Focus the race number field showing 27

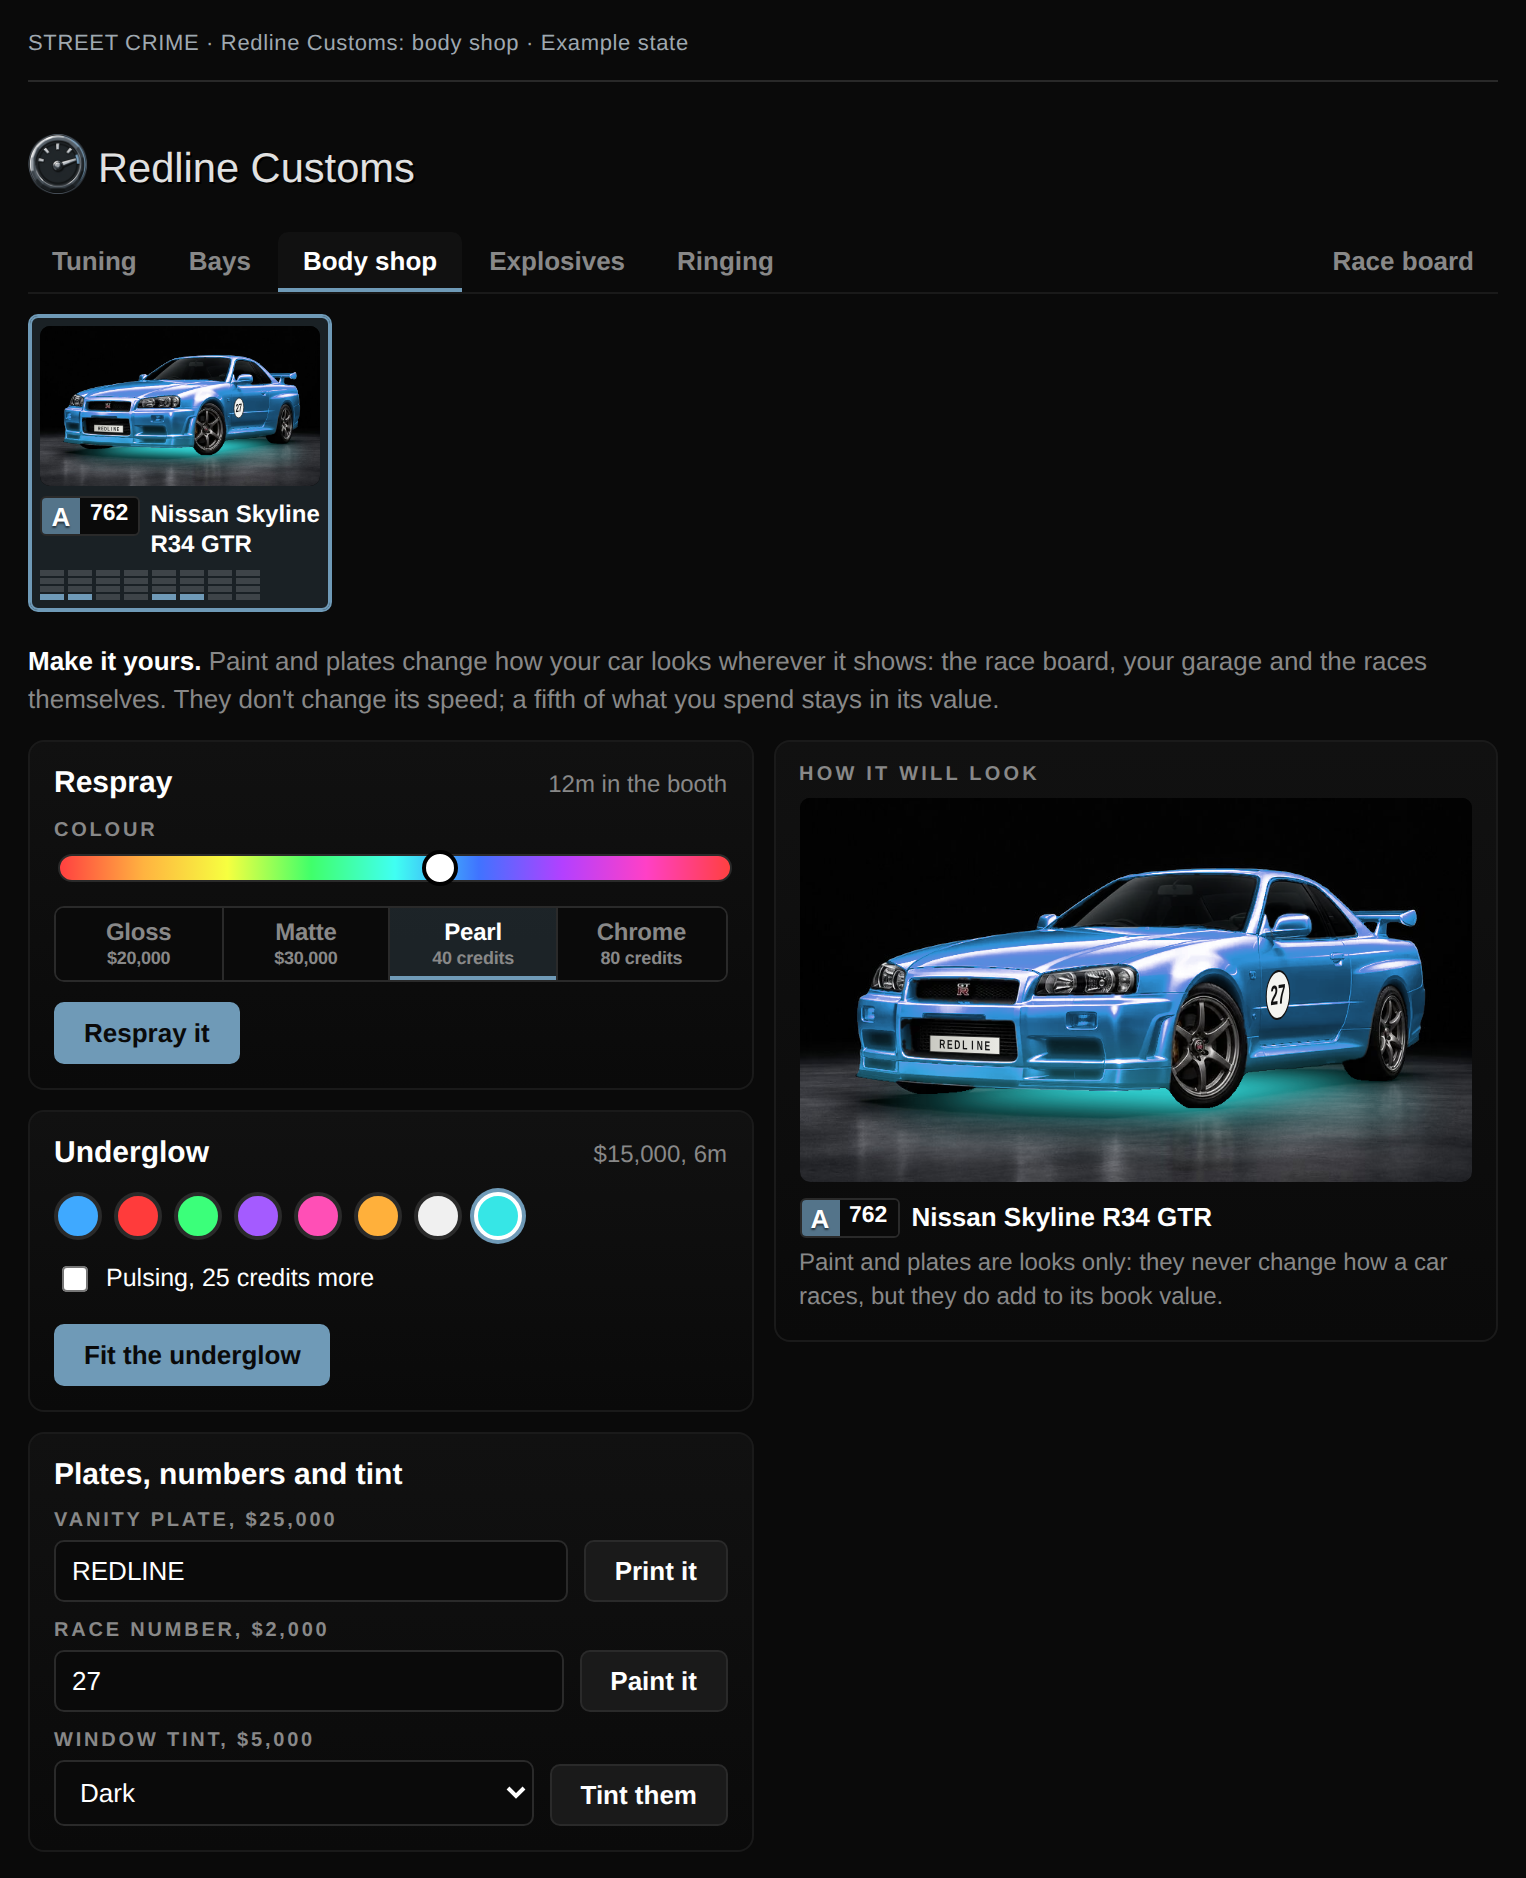tap(309, 1681)
